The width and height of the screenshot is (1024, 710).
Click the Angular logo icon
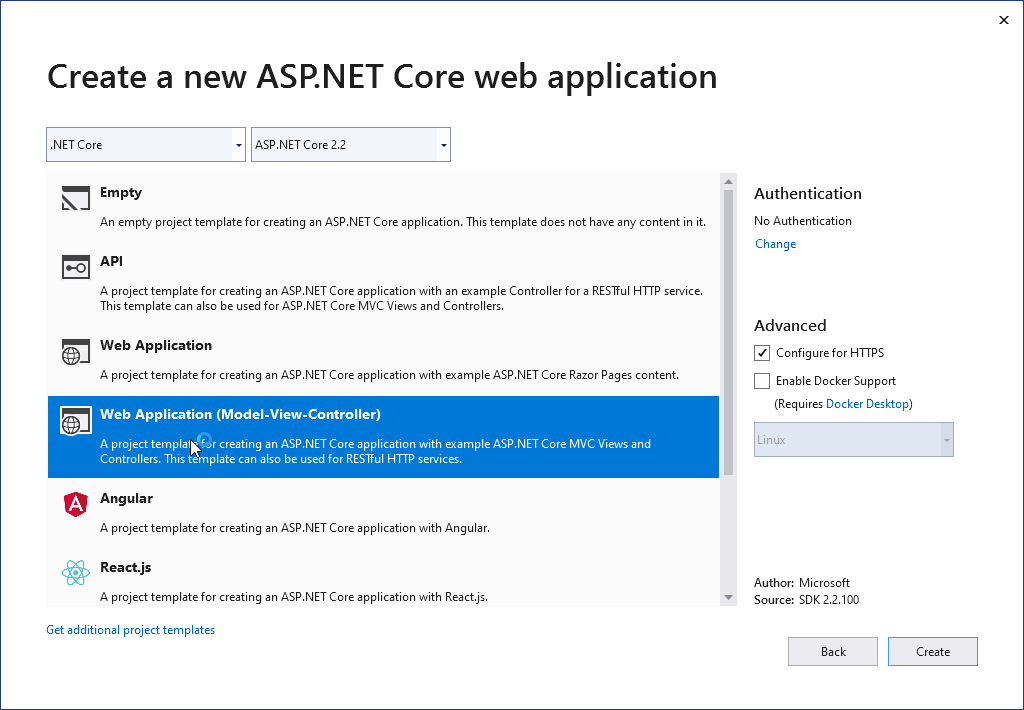[76, 504]
